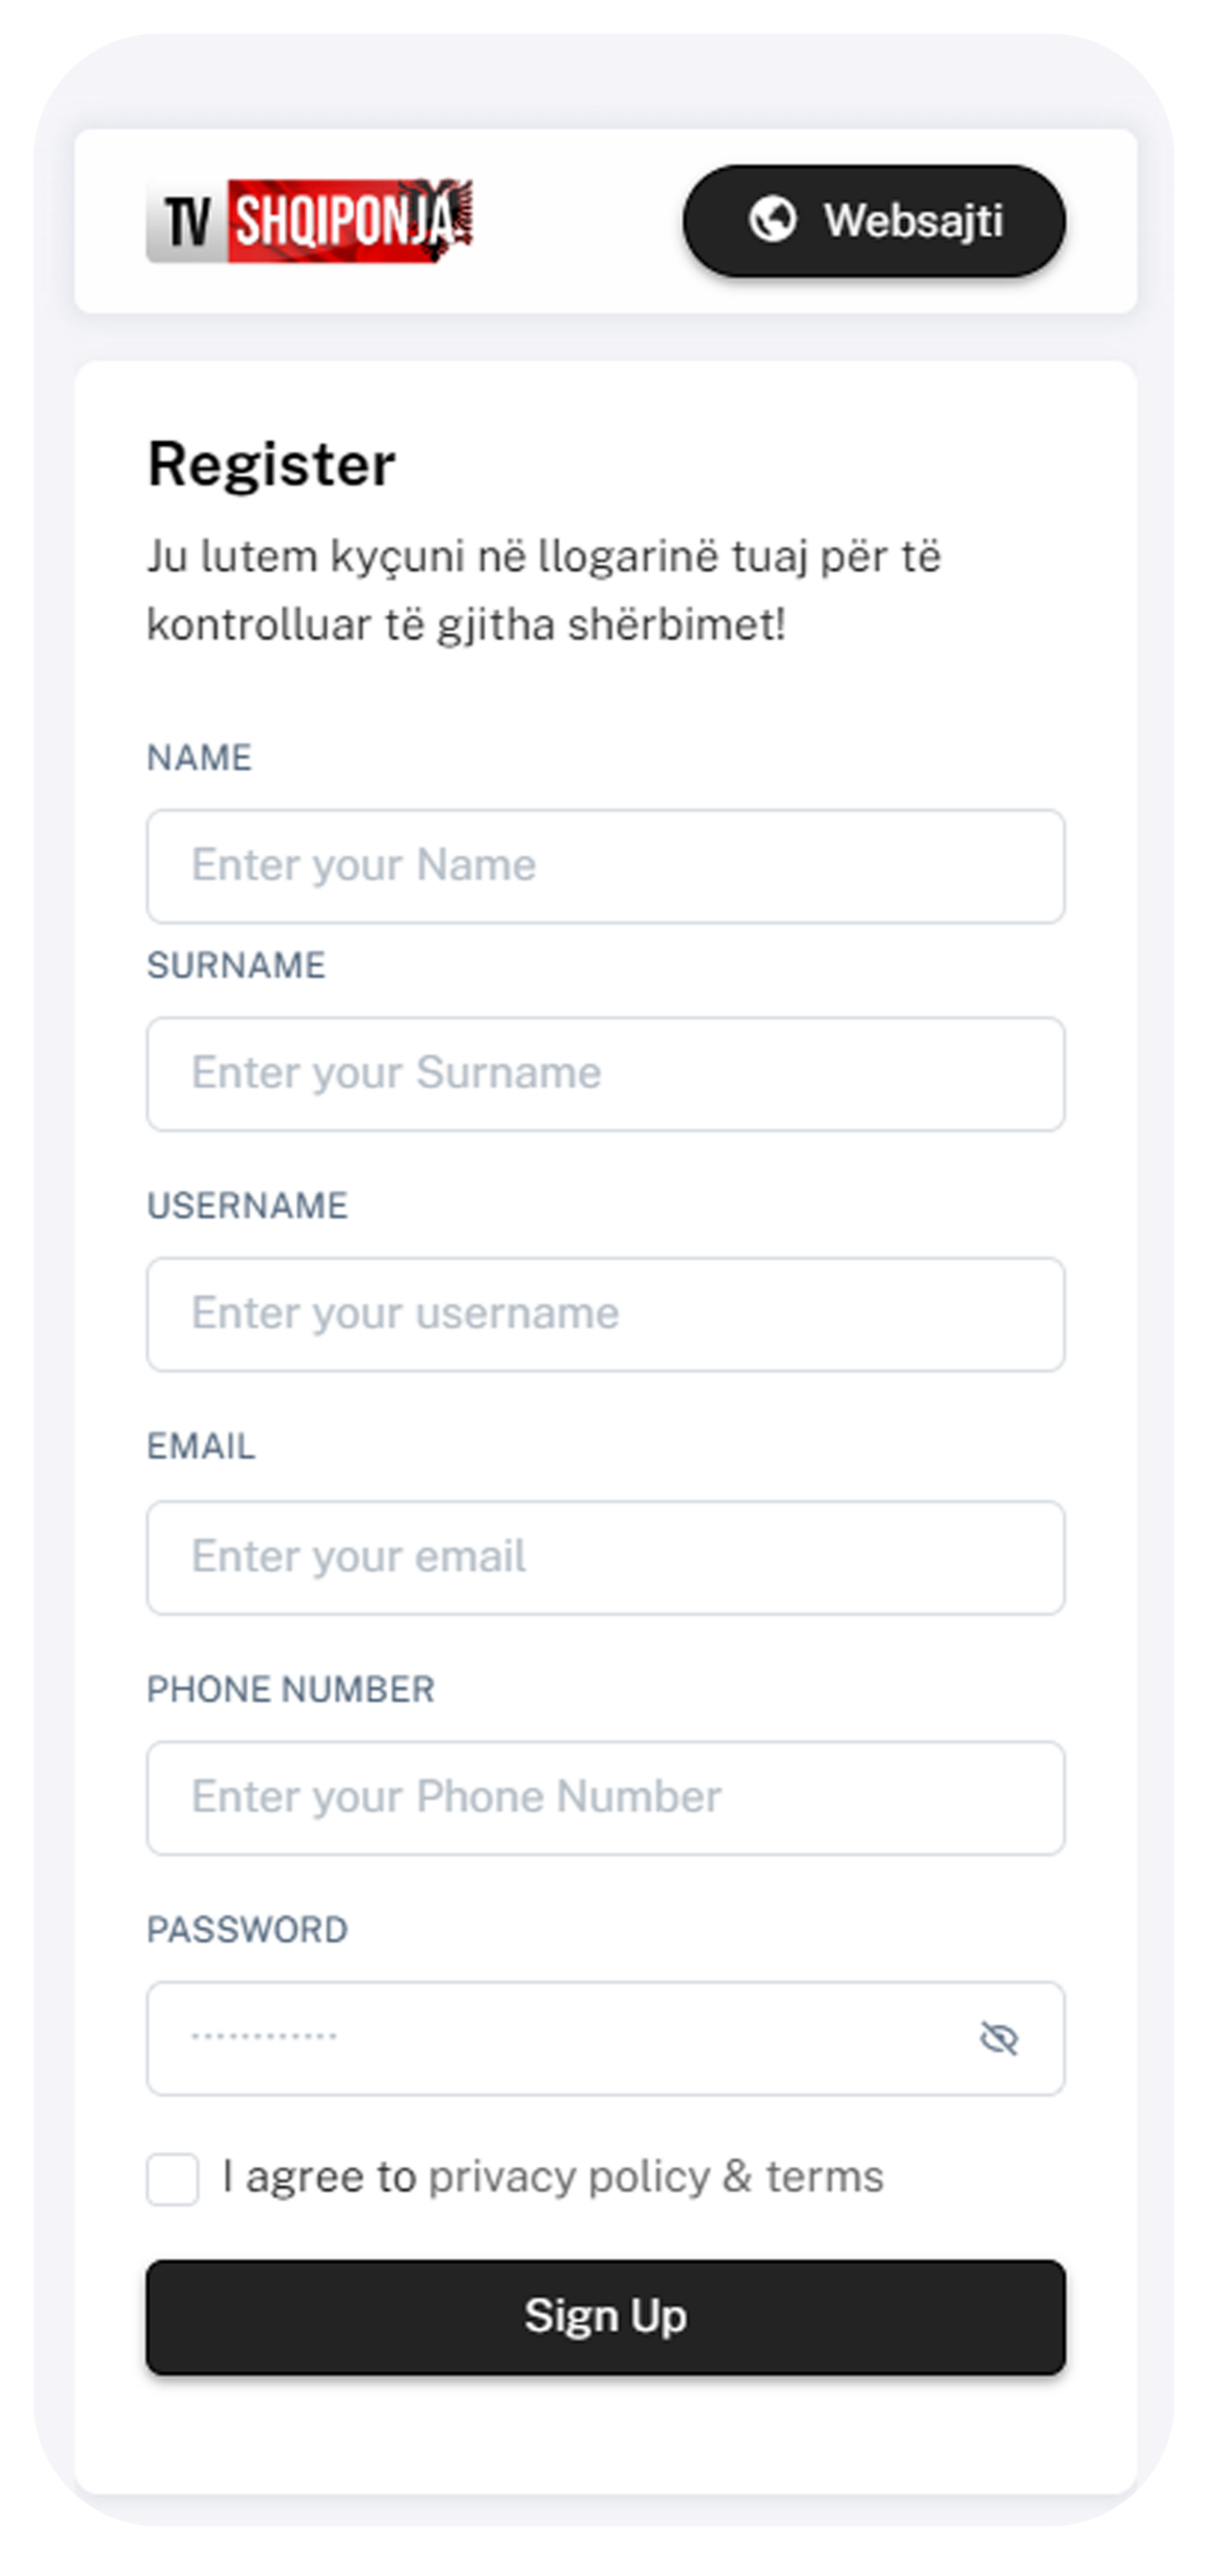Viewport: 1208px width, 2560px height.
Task: Click the SURNAME field label text
Action: 236,966
